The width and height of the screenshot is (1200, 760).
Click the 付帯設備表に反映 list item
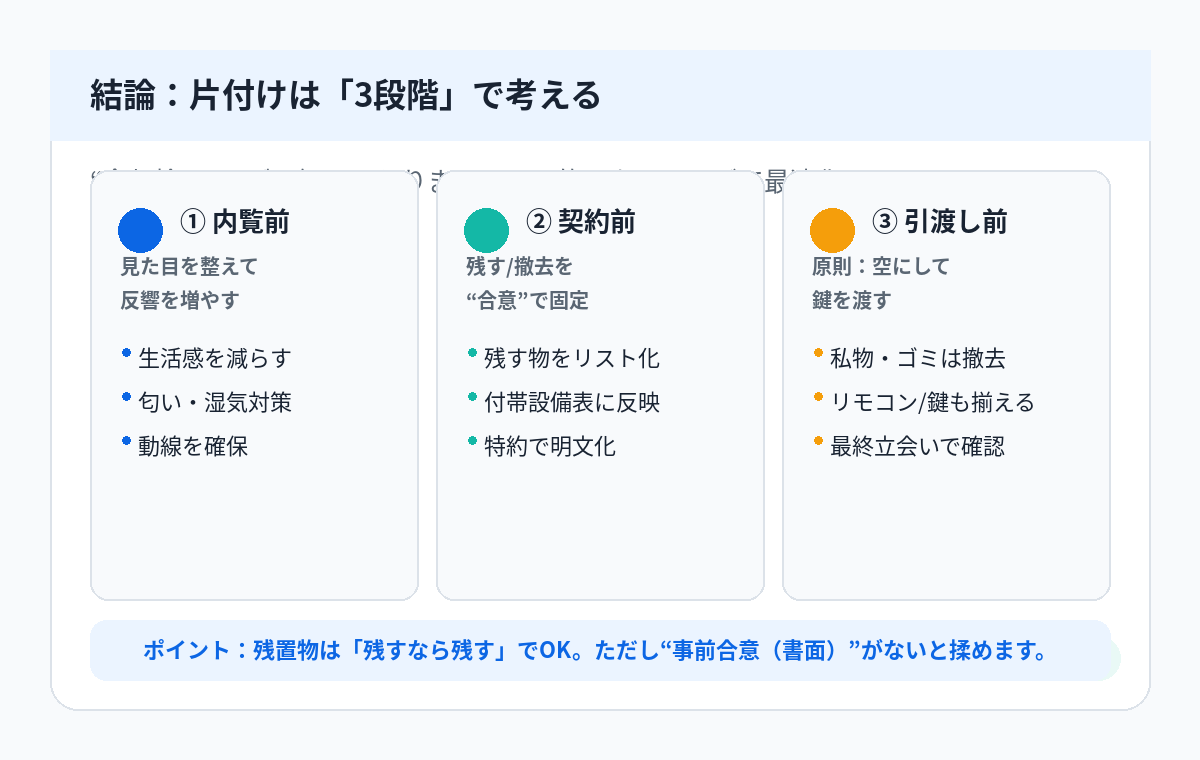point(571,403)
